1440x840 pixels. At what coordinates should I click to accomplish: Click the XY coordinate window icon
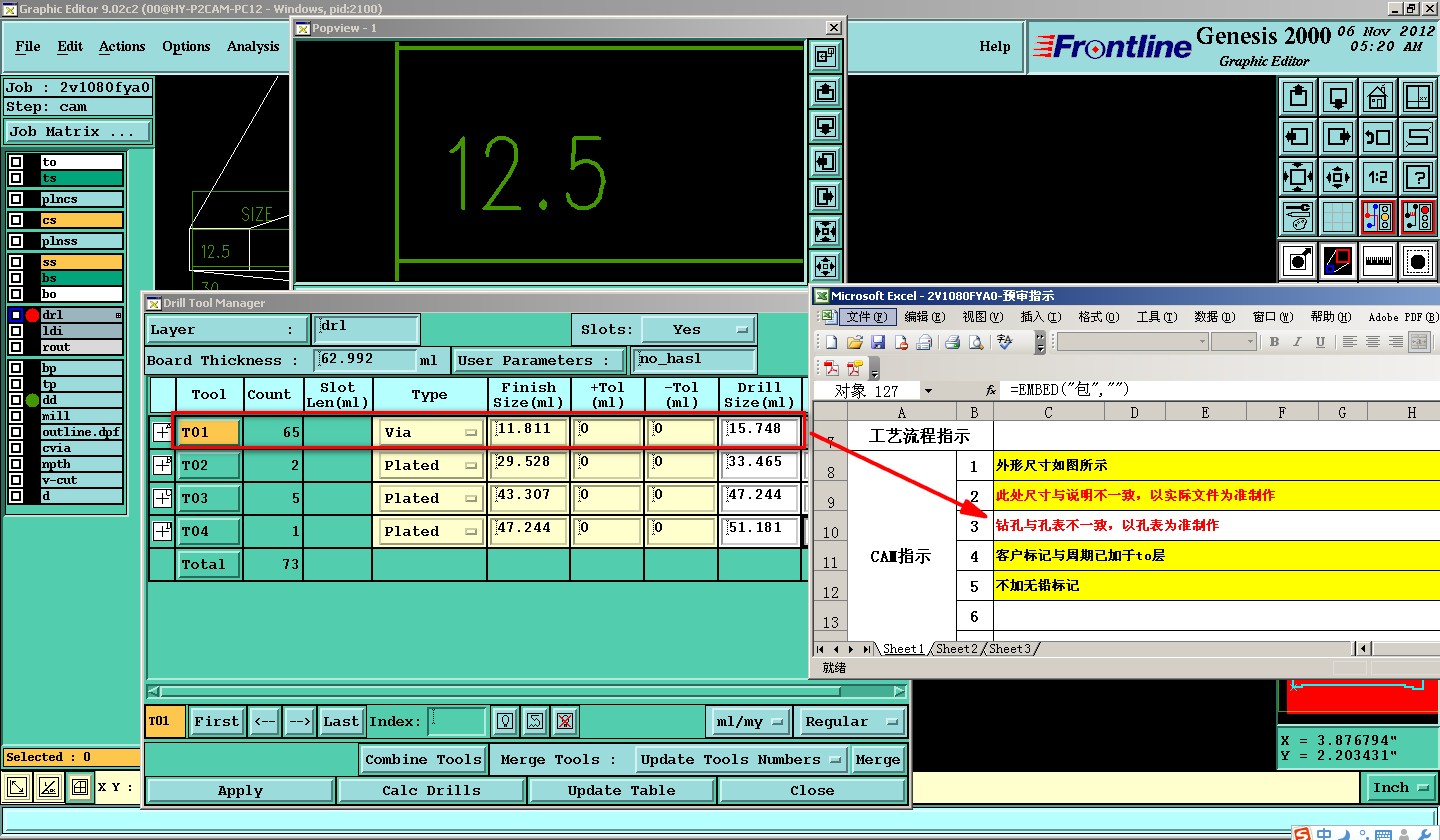point(1417,97)
